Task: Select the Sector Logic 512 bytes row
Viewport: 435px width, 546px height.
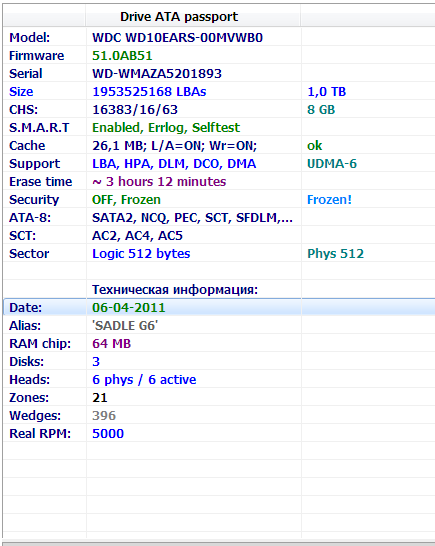Action: 219,254
